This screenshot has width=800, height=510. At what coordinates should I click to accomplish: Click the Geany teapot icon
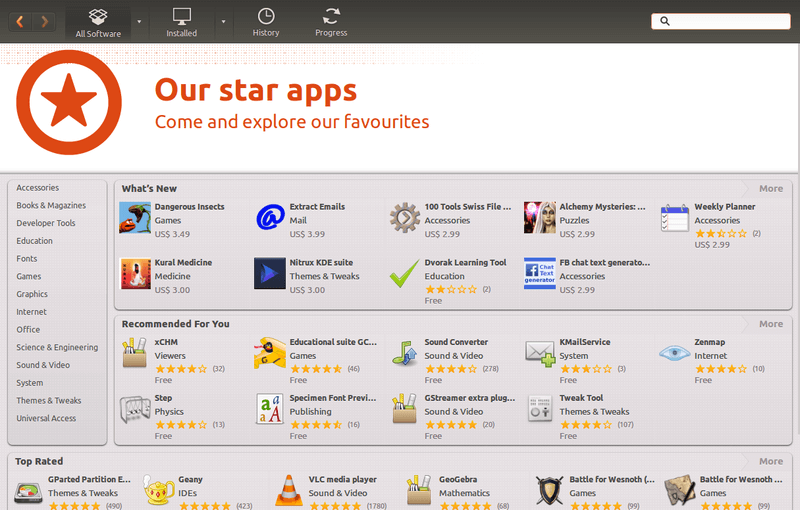coord(158,490)
